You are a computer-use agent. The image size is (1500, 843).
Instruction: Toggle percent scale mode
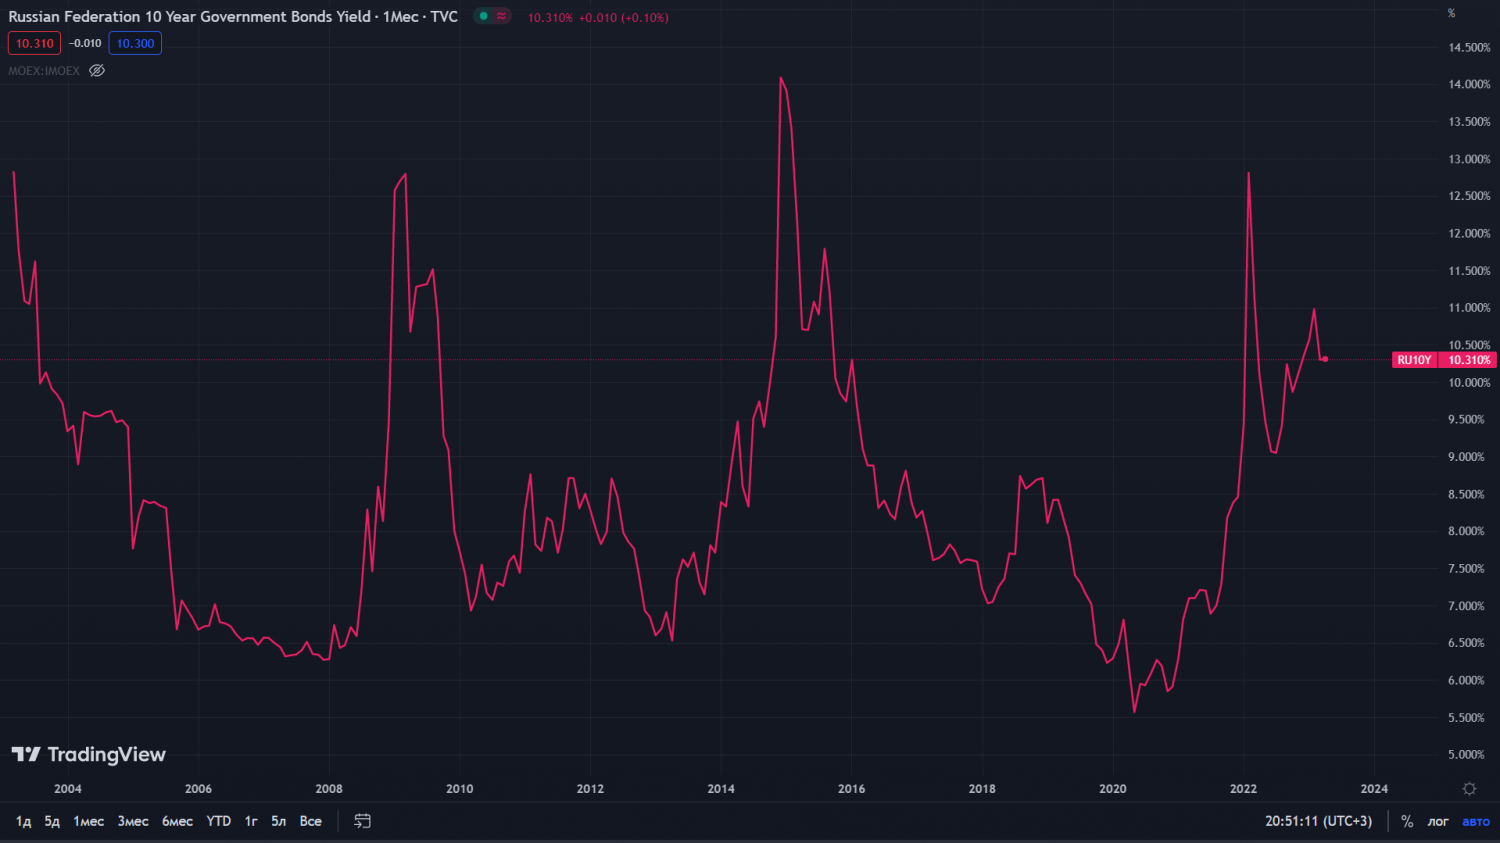1407,821
